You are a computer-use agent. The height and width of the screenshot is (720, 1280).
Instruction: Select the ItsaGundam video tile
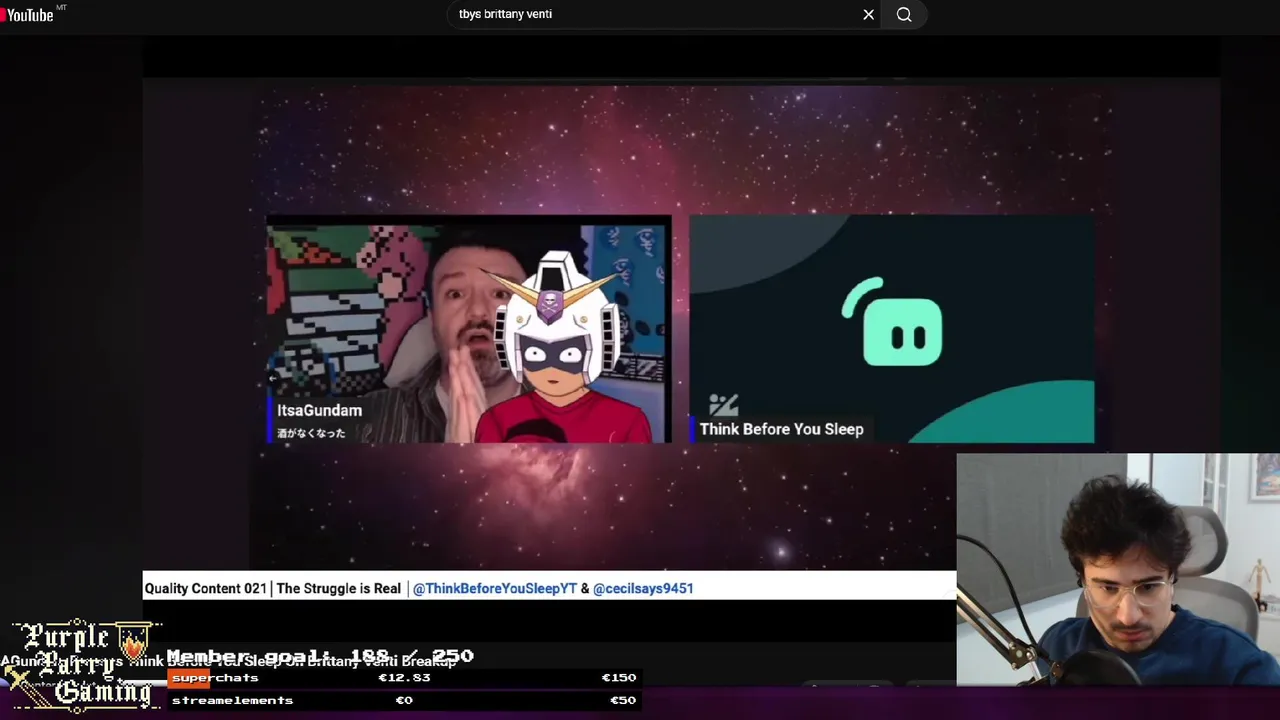pos(469,329)
